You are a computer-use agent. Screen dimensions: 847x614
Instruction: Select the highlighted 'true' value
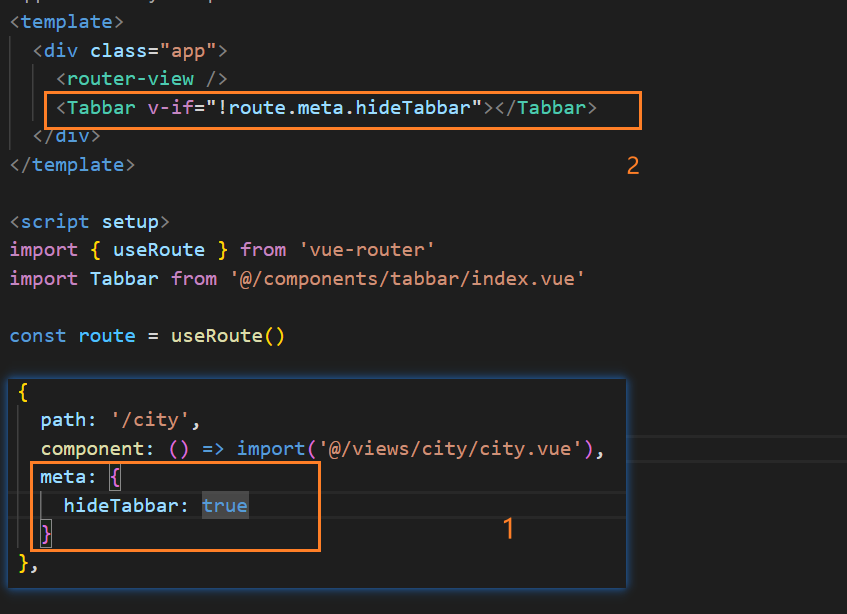click(x=225, y=506)
